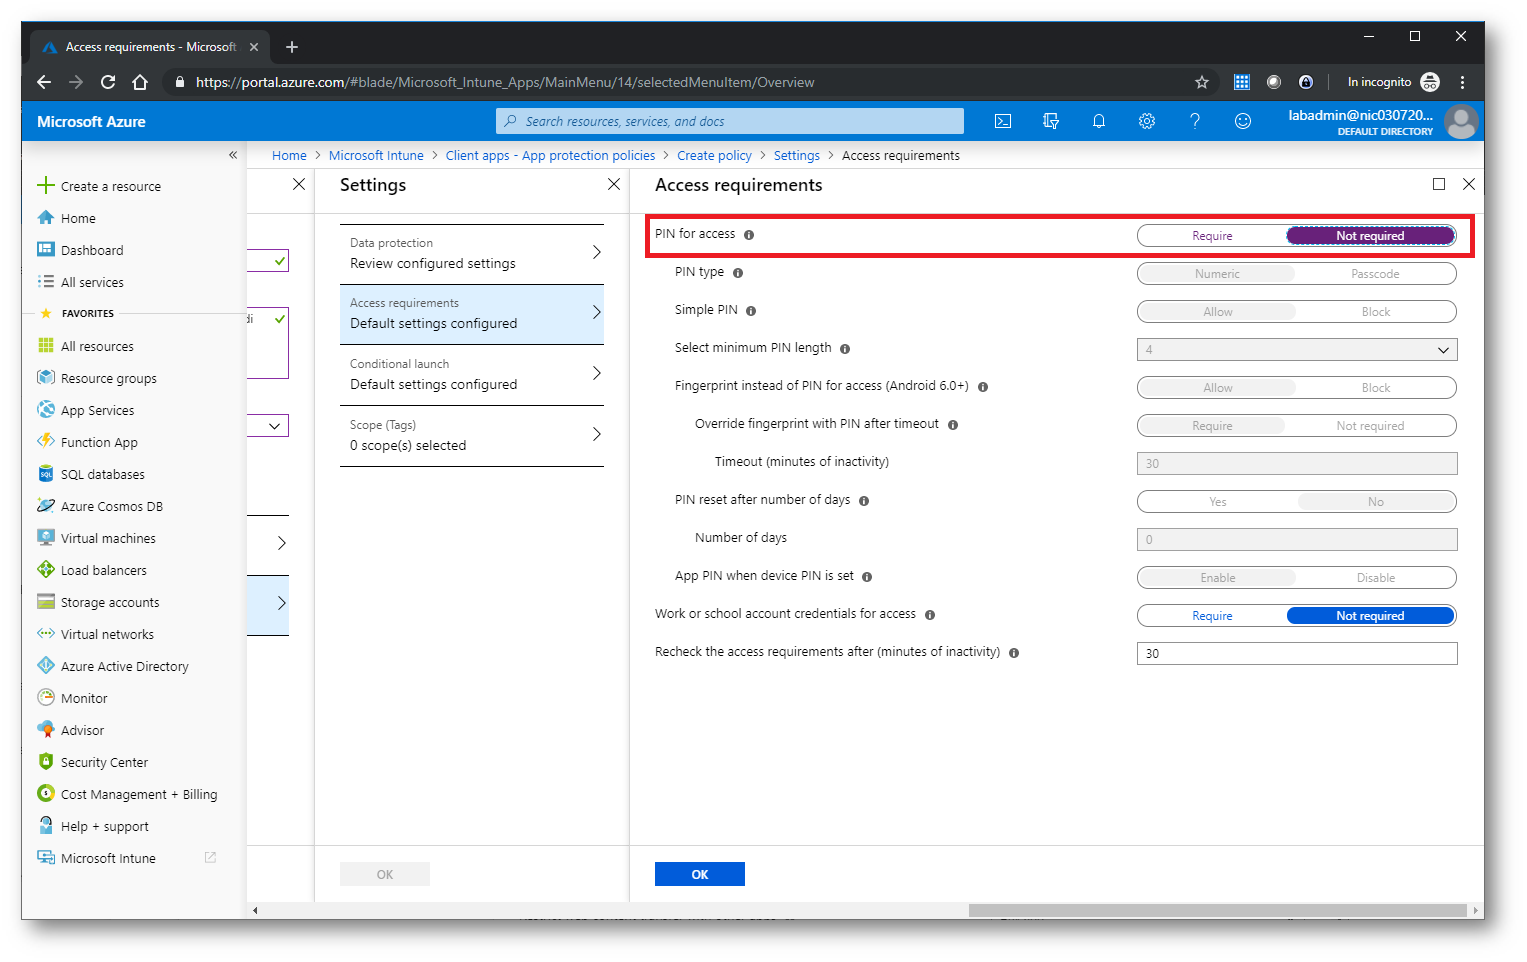Go to Home breadcrumb link
1527x962 pixels.
click(289, 155)
